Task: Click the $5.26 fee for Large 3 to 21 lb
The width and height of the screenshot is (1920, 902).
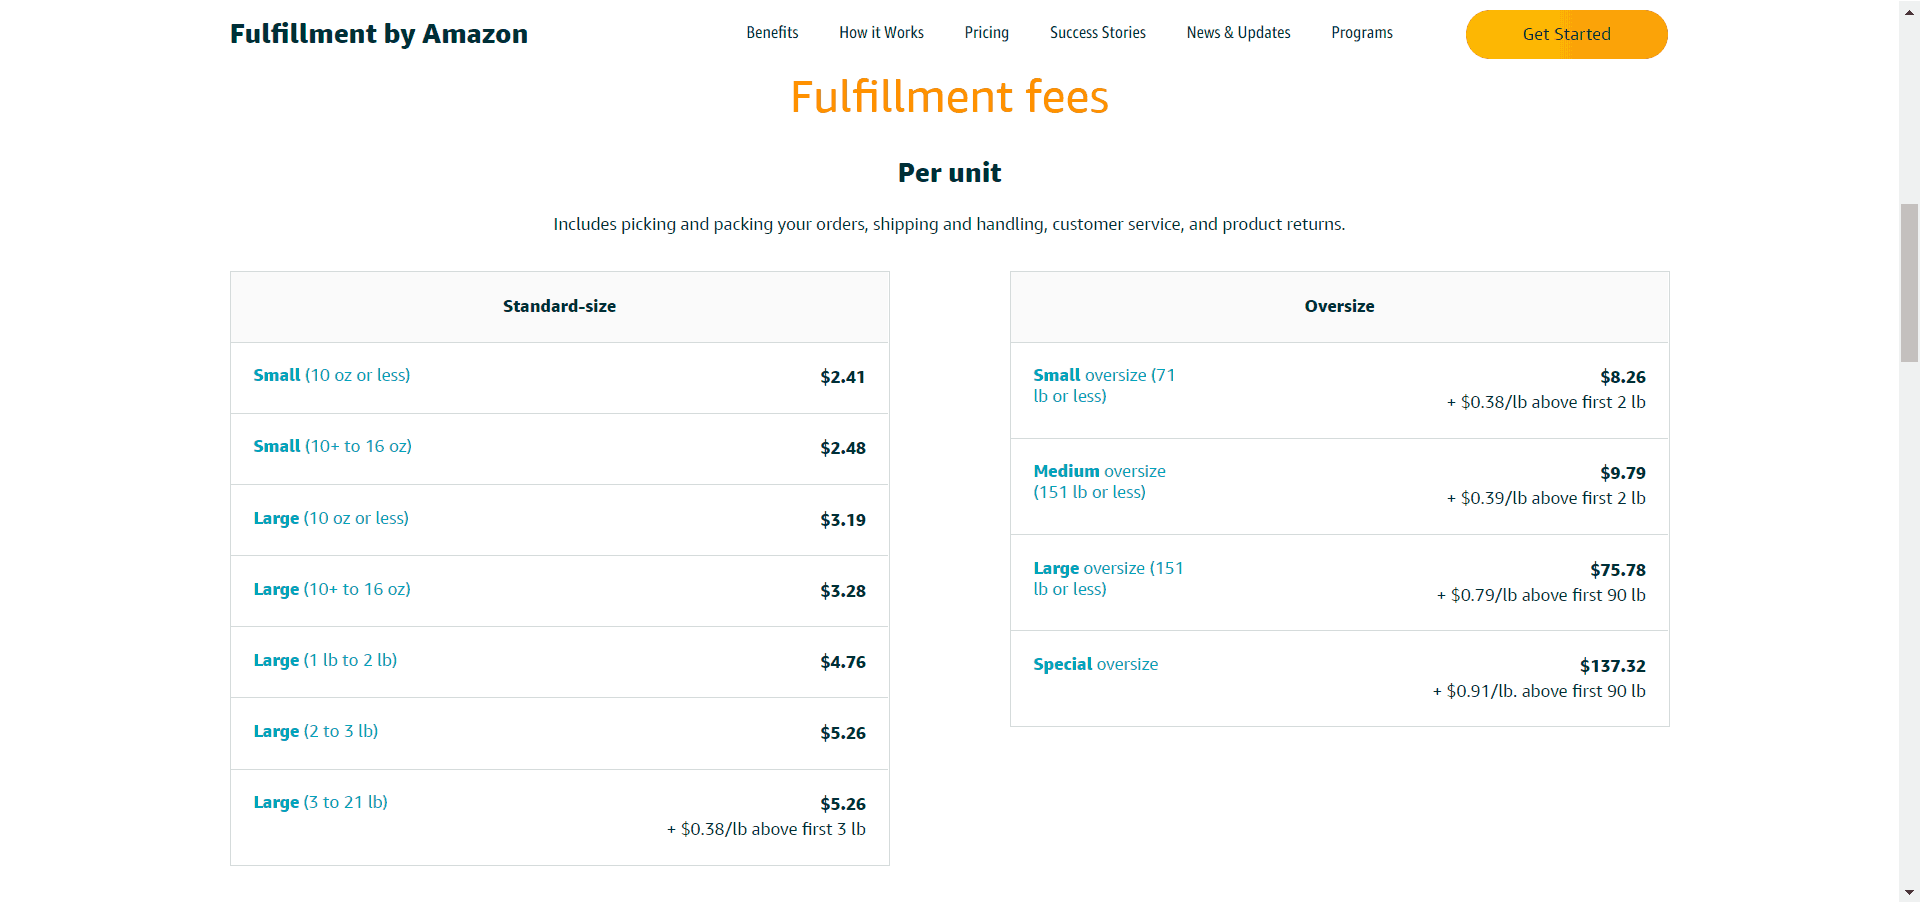Action: [842, 804]
